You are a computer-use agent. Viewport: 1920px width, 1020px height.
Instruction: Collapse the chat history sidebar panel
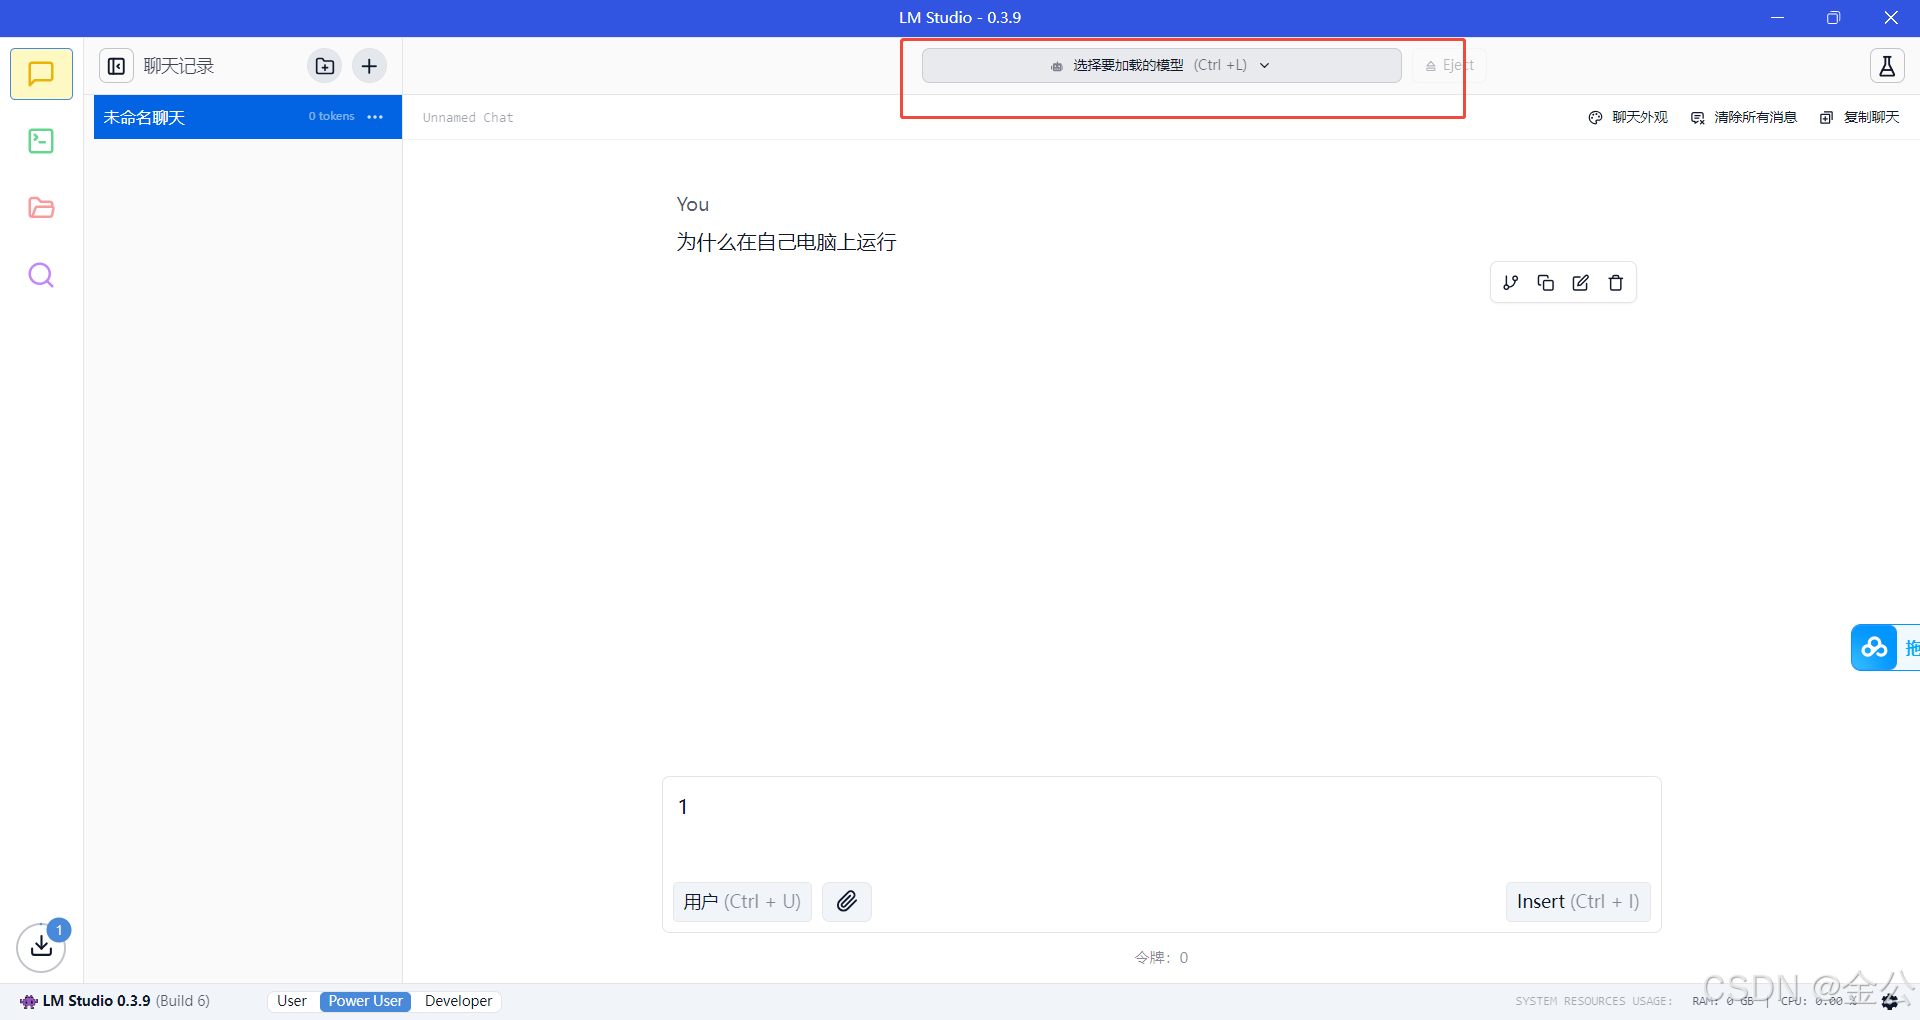117,66
